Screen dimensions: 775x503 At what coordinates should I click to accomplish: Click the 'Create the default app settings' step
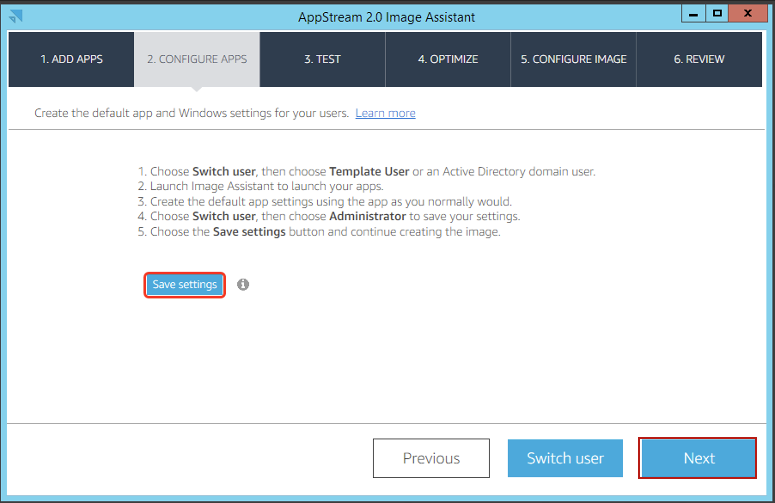(325, 202)
